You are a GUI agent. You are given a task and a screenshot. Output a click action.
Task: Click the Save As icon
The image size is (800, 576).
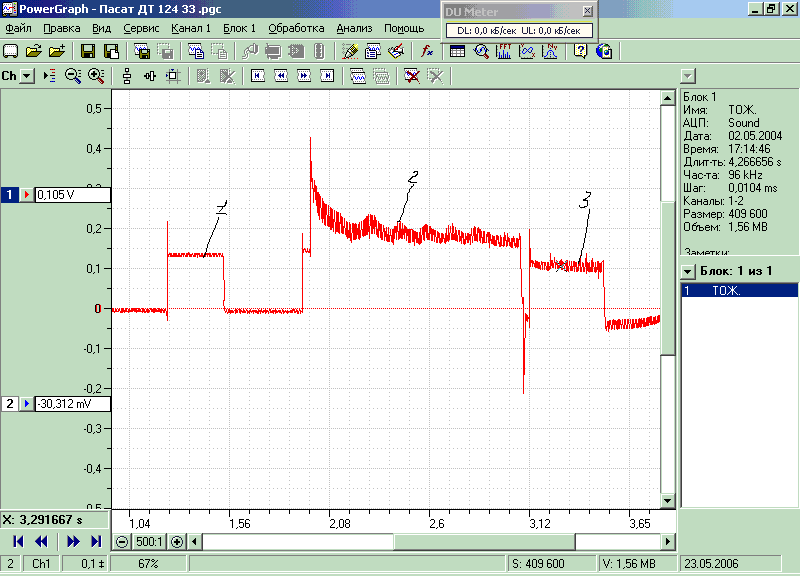[x=111, y=51]
